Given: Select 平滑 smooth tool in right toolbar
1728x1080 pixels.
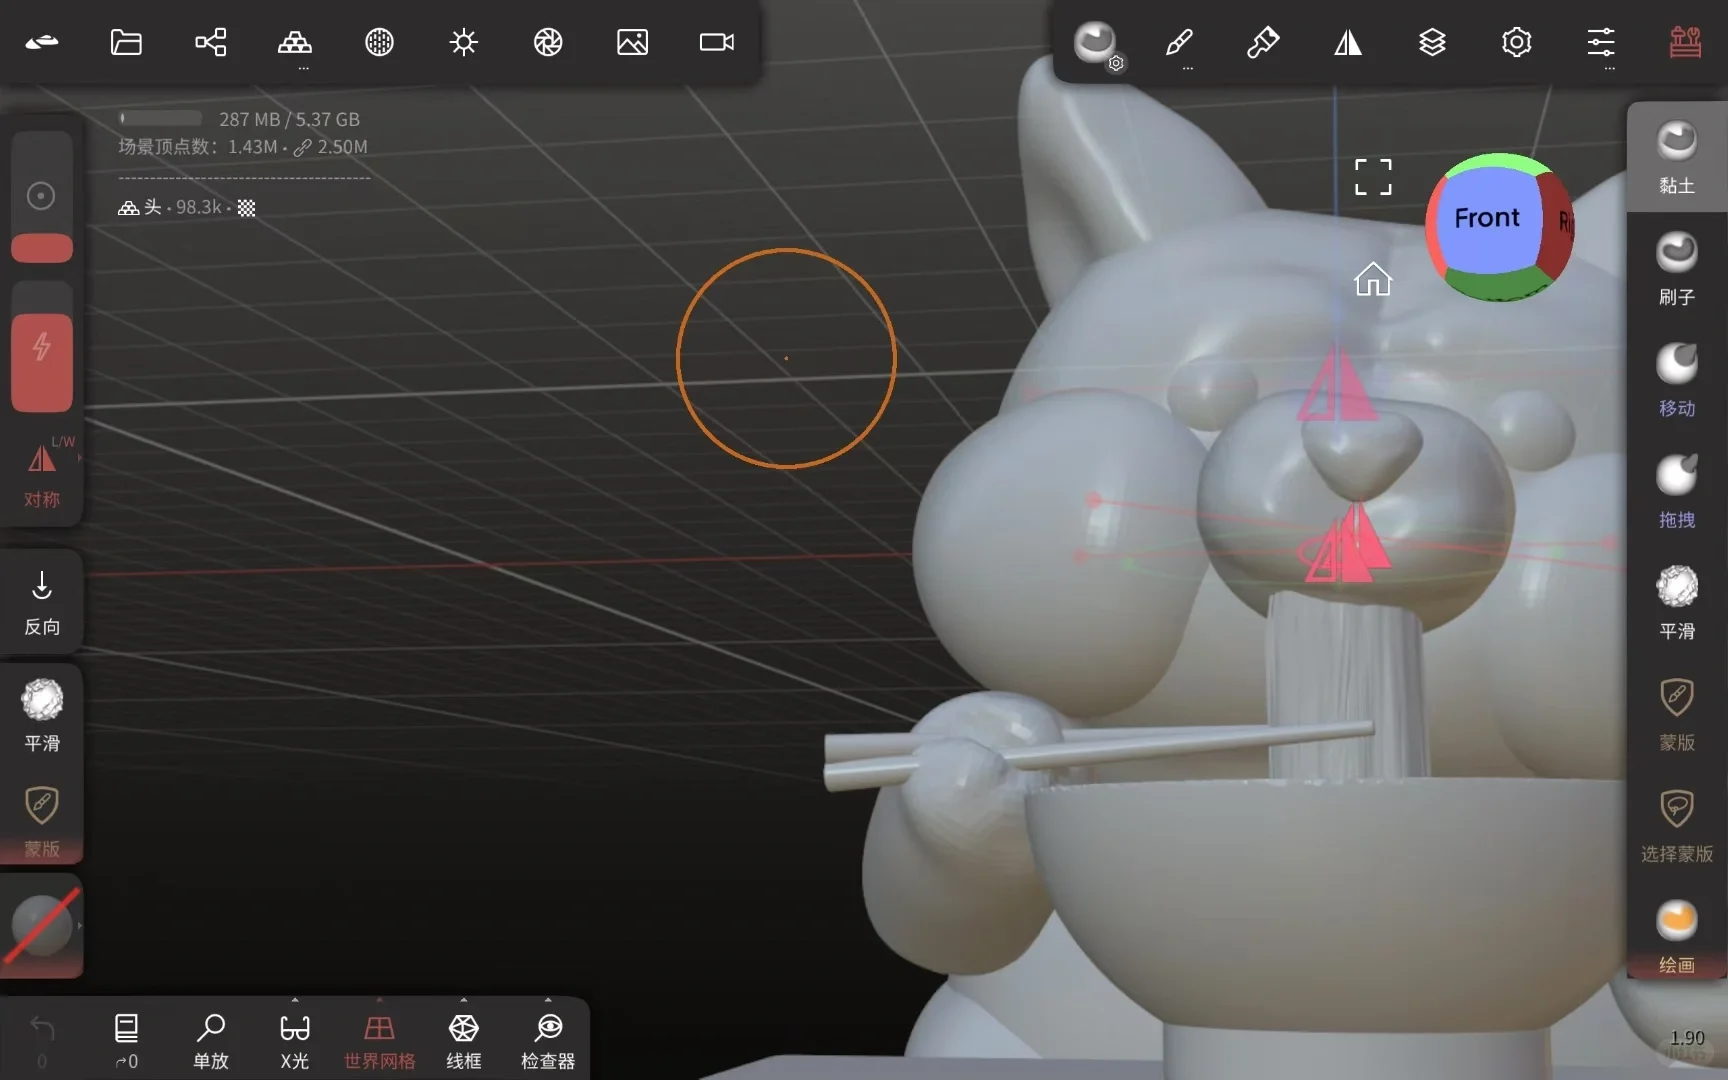Looking at the screenshot, I should (x=1677, y=602).
